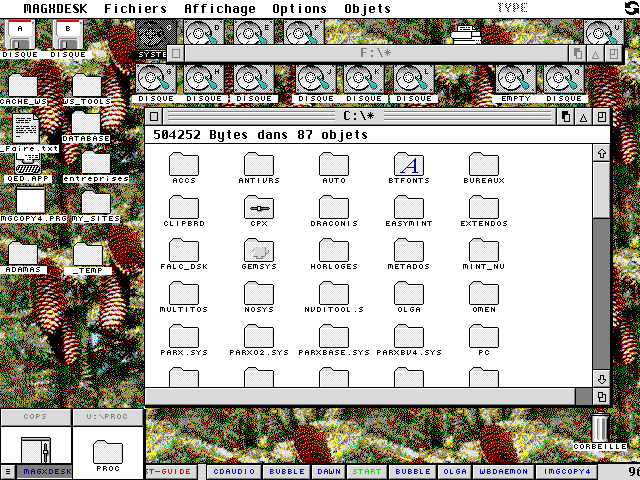Click the F:\* window title bar

pos(376,53)
